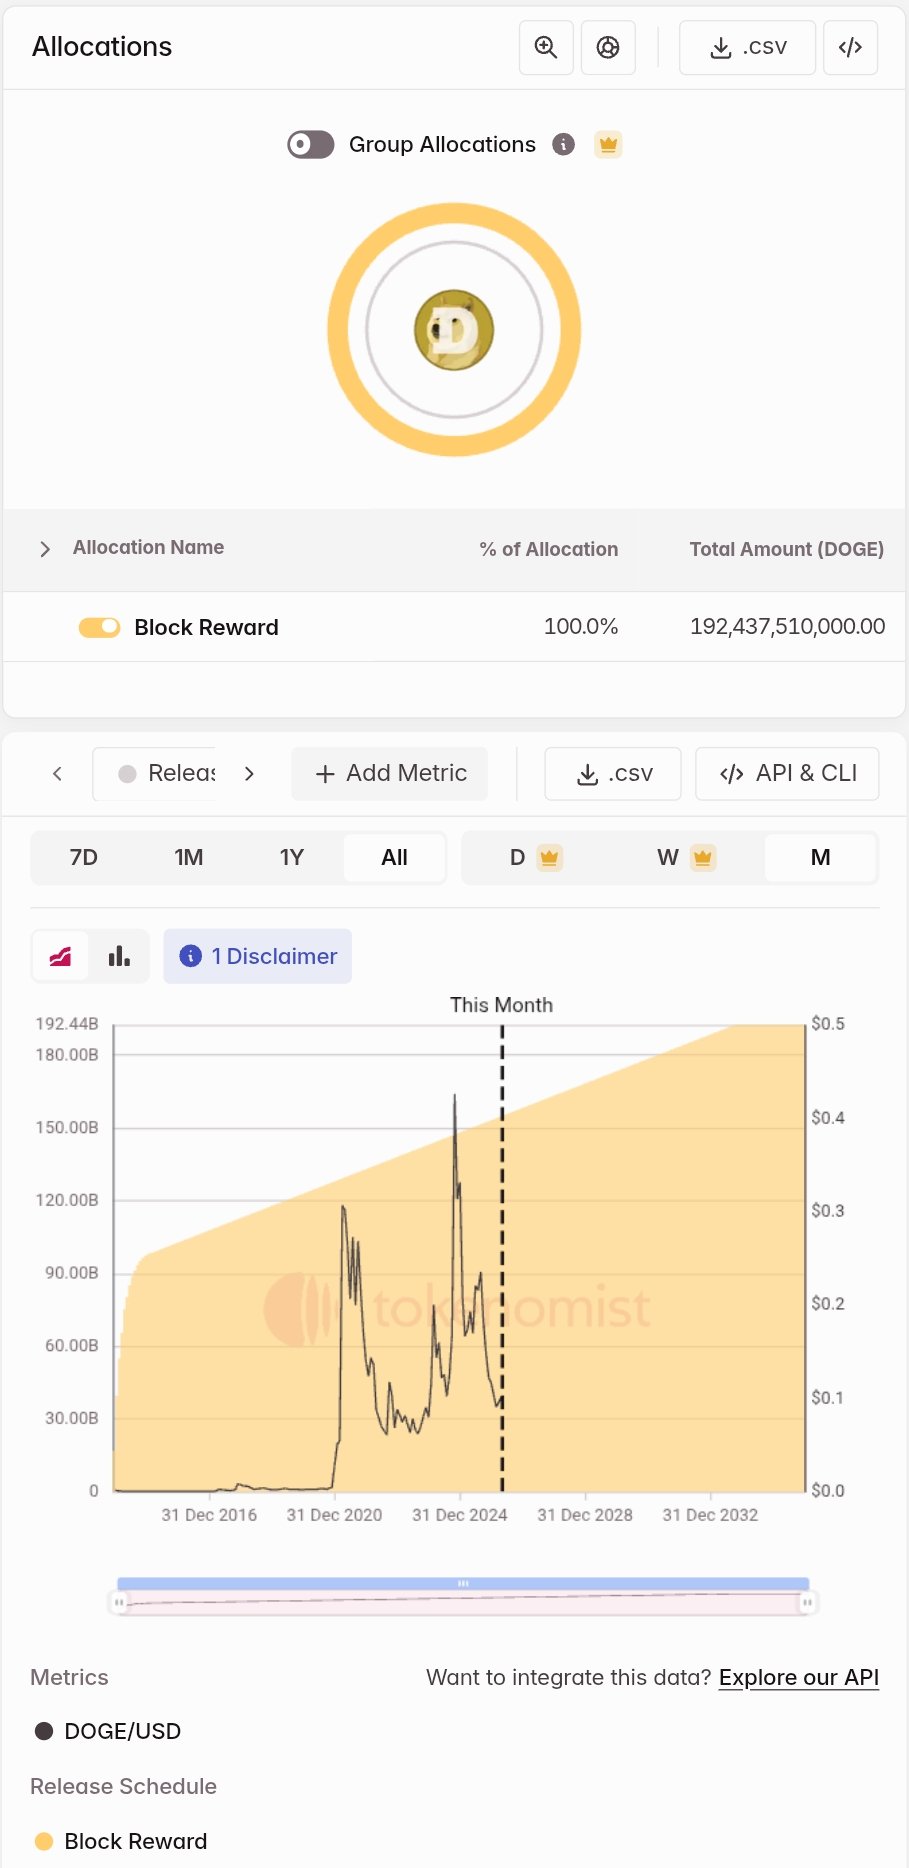Toggle the Group Allocations switch
The width and height of the screenshot is (909, 1868).
pos(311,144)
